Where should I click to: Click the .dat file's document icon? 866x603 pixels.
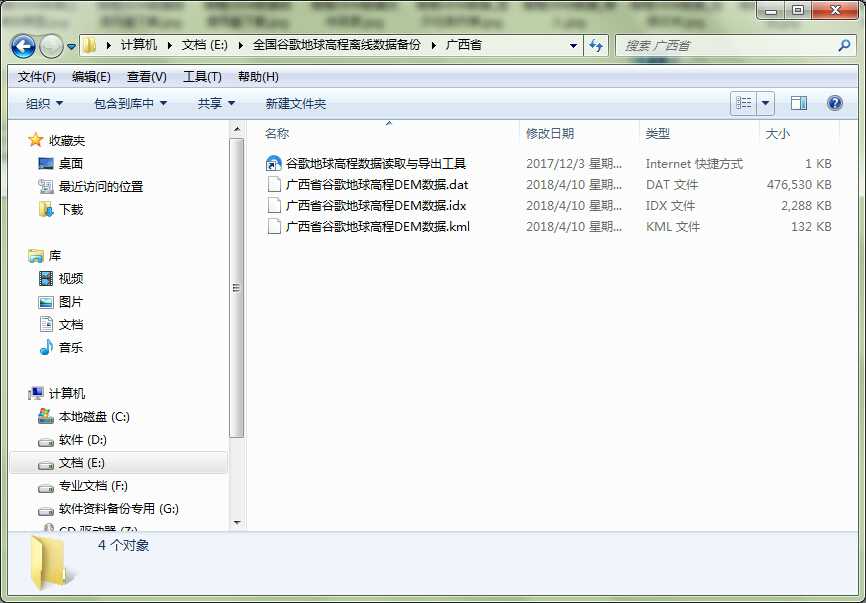coord(274,184)
